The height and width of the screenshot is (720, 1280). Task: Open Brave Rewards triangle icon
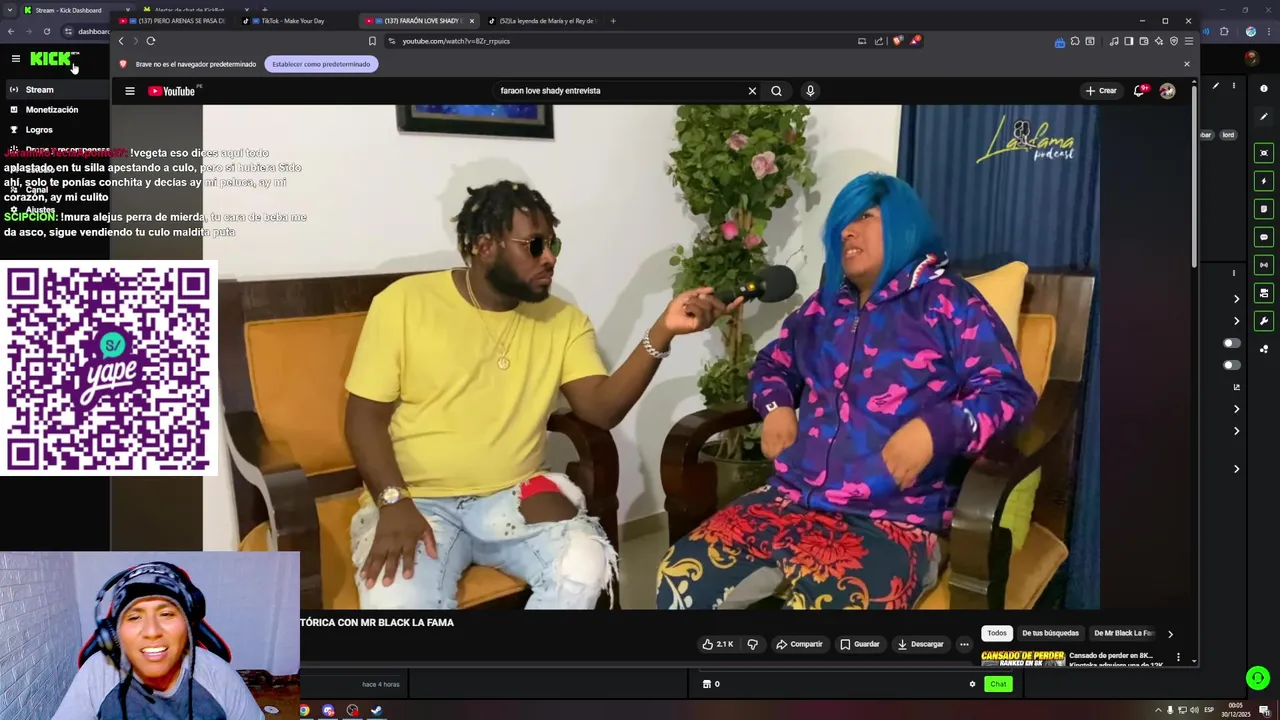[915, 41]
